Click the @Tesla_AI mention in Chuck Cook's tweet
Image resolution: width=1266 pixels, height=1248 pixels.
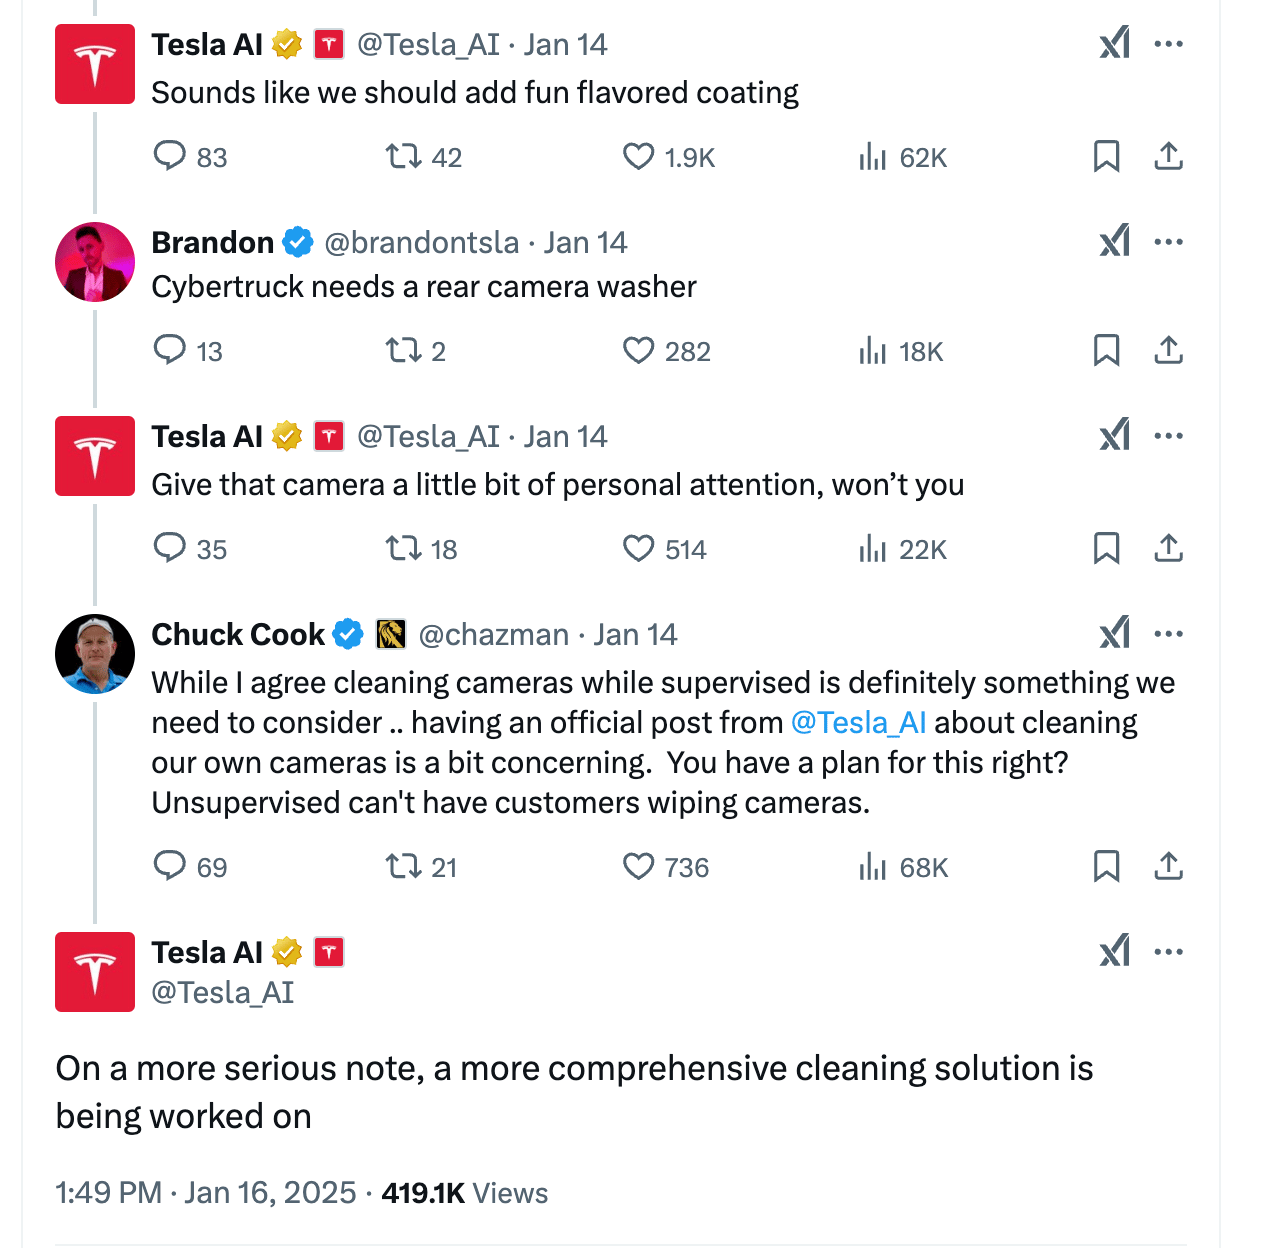point(858,723)
